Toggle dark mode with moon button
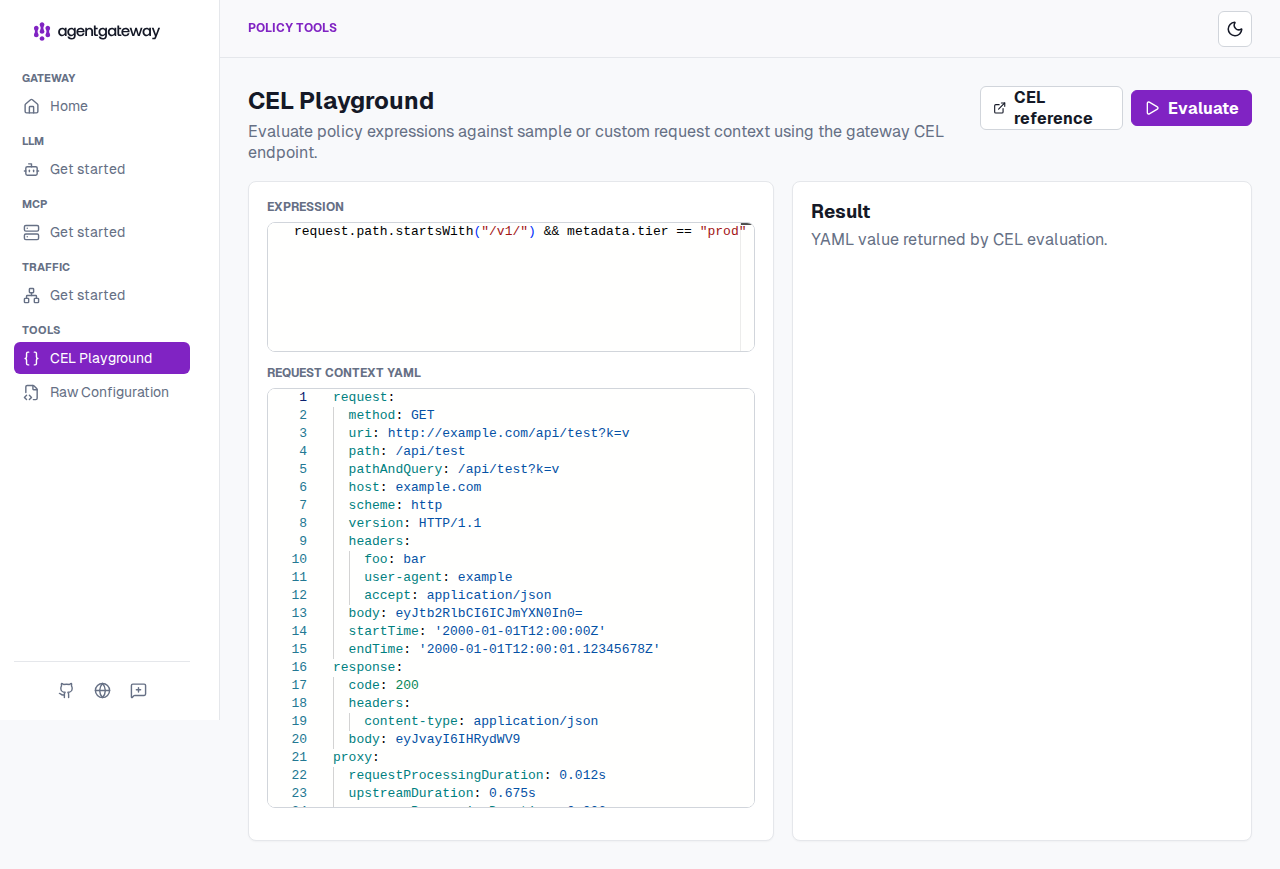The image size is (1280, 869). [x=1235, y=29]
